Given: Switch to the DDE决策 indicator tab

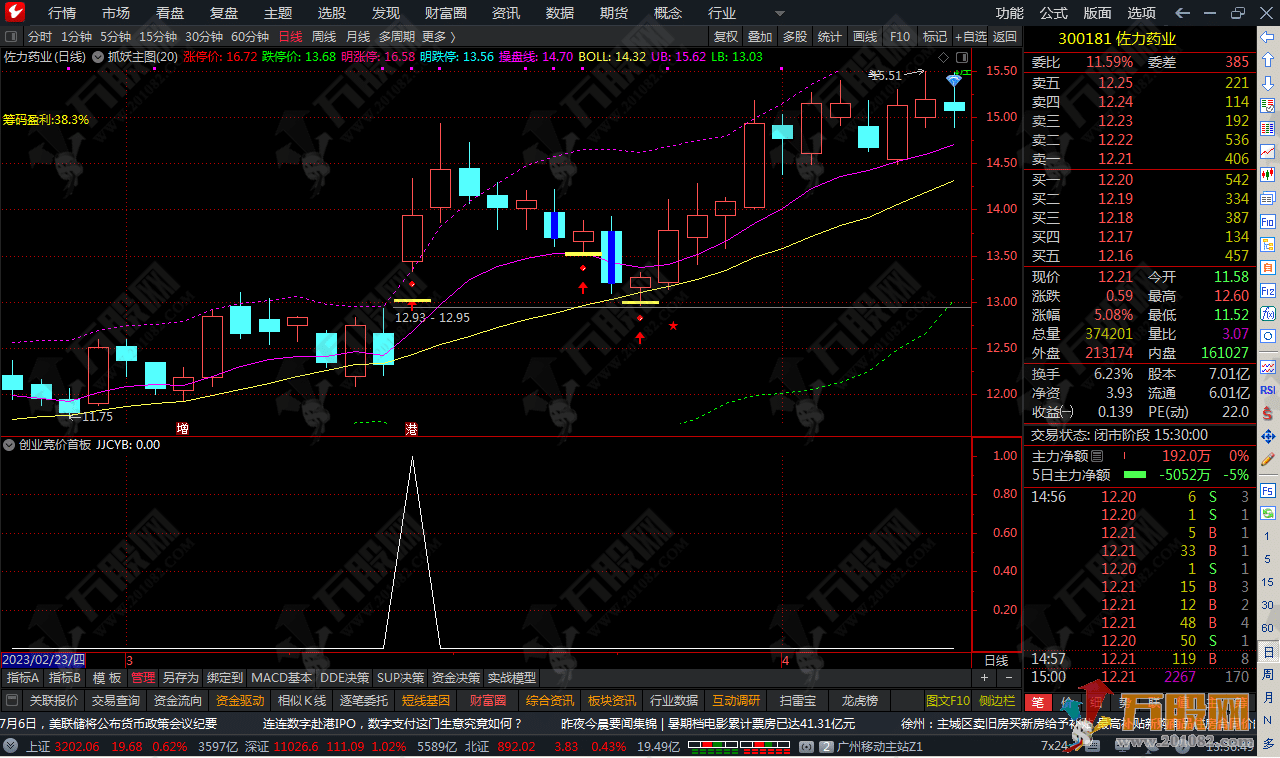Looking at the screenshot, I should (344, 678).
